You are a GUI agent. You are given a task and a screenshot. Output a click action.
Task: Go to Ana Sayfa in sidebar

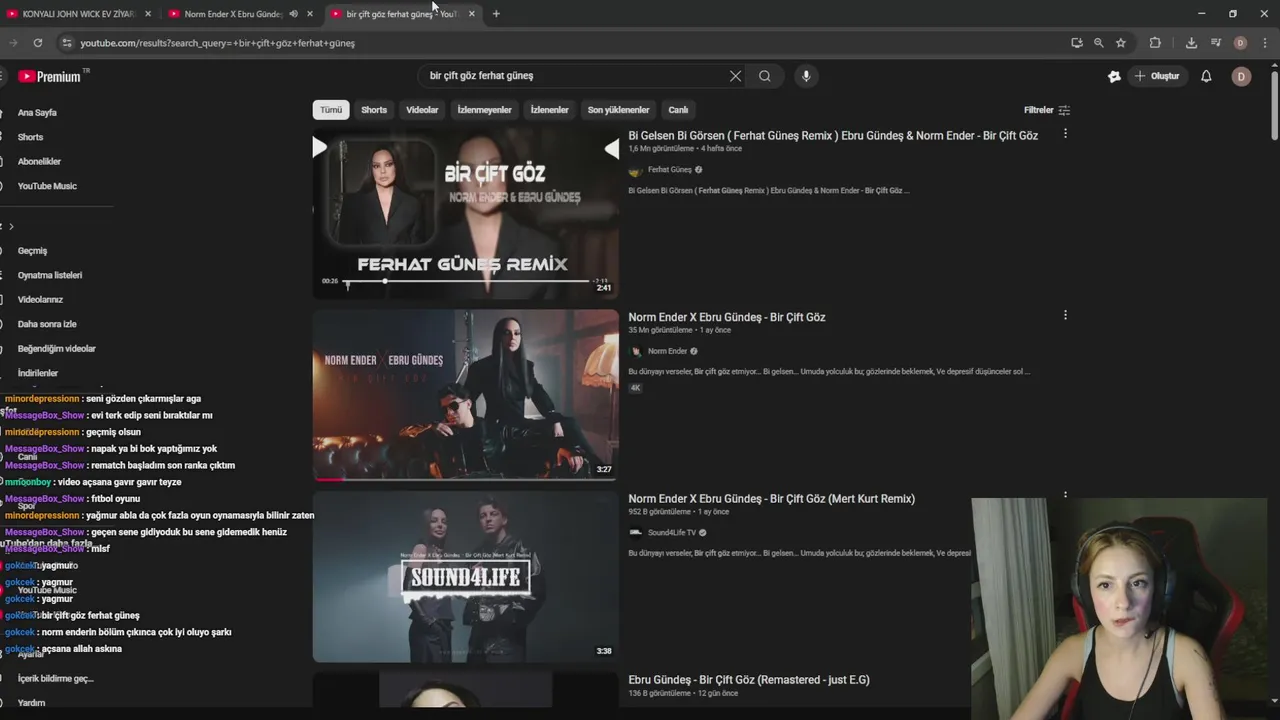click(x=37, y=113)
